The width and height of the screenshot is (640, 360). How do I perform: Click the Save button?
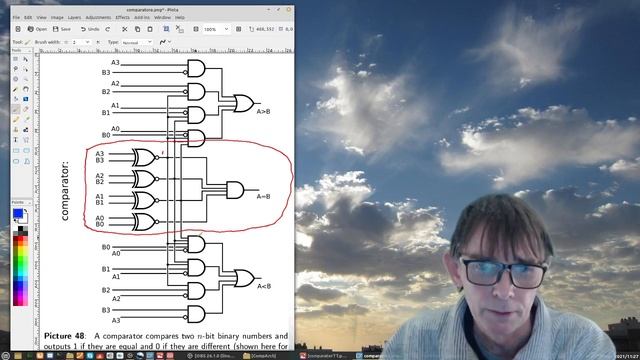click(x=62, y=29)
